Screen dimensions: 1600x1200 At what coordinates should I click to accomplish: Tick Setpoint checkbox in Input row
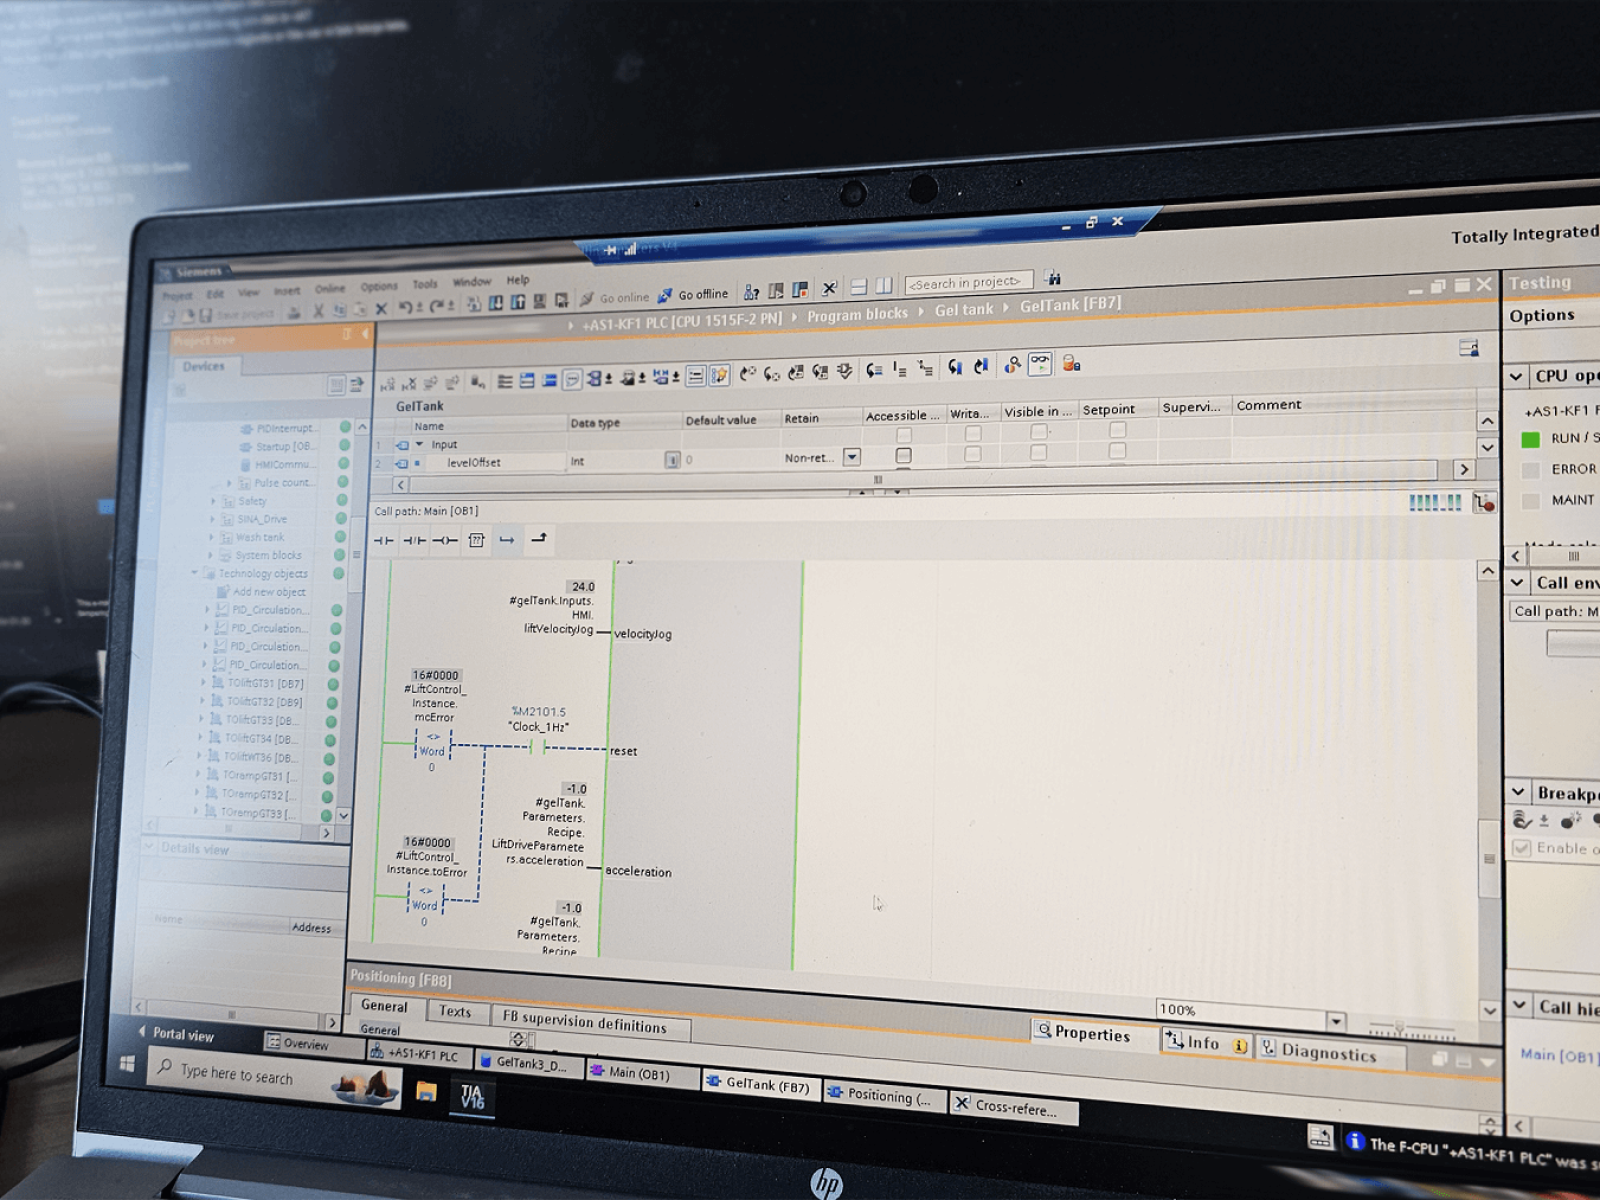tap(1118, 429)
